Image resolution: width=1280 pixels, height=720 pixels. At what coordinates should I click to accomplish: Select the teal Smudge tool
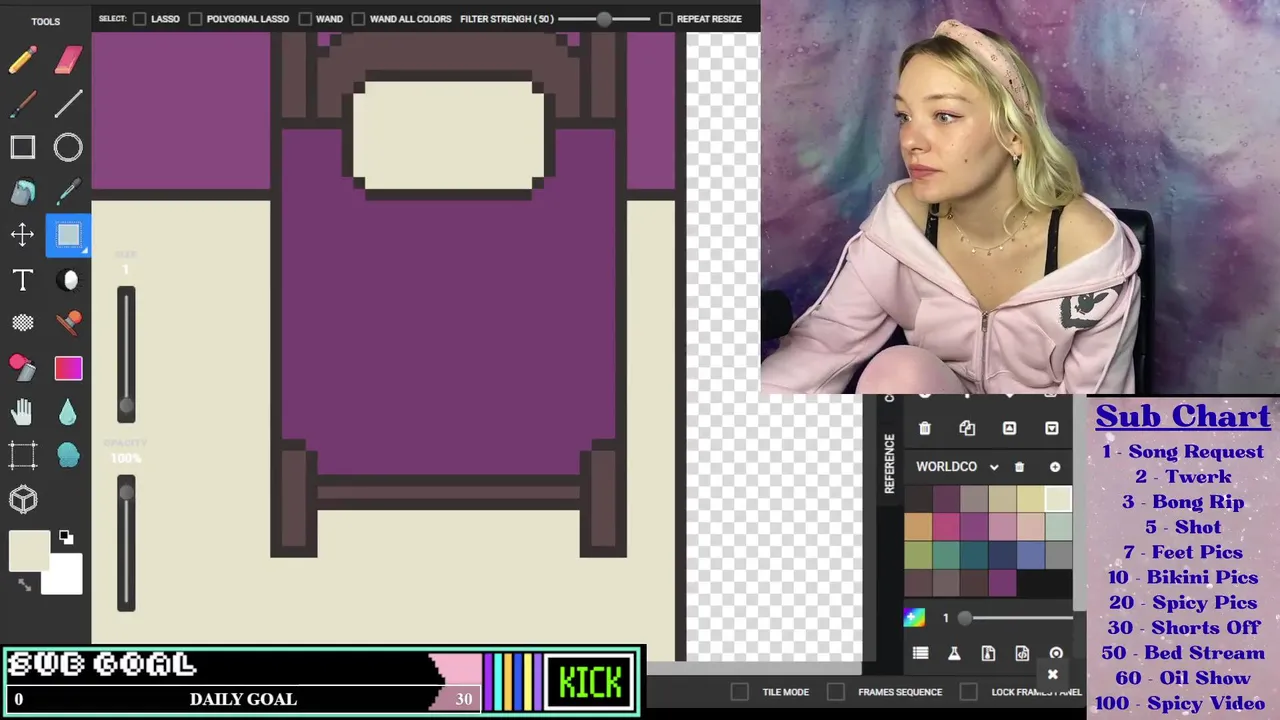click(x=68, y=455)
